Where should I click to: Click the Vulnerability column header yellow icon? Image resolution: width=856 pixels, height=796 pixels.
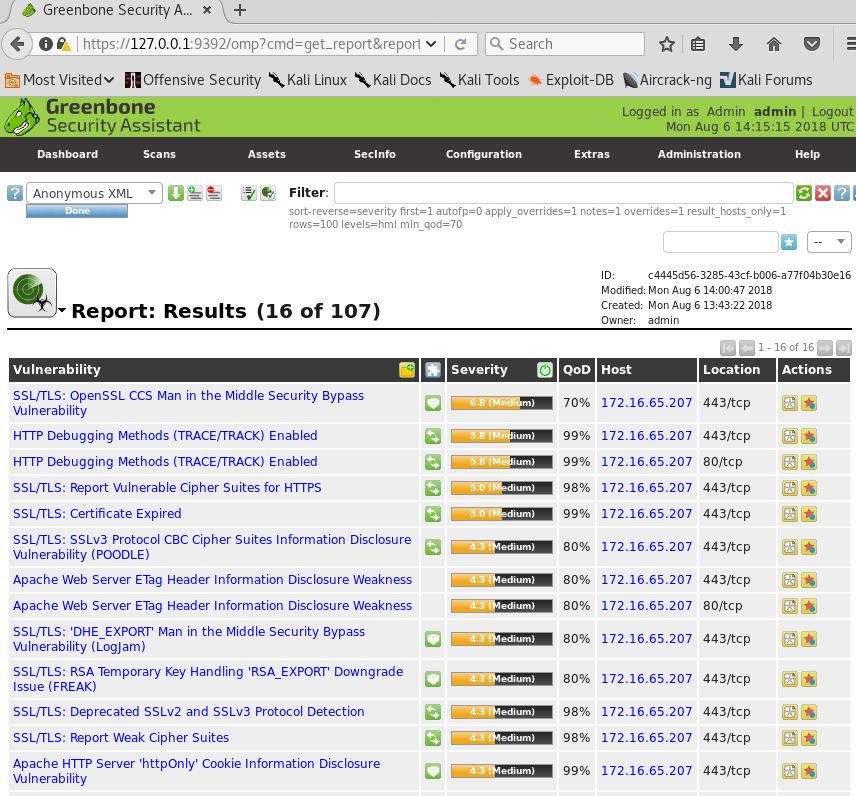(x=406, y=370)
